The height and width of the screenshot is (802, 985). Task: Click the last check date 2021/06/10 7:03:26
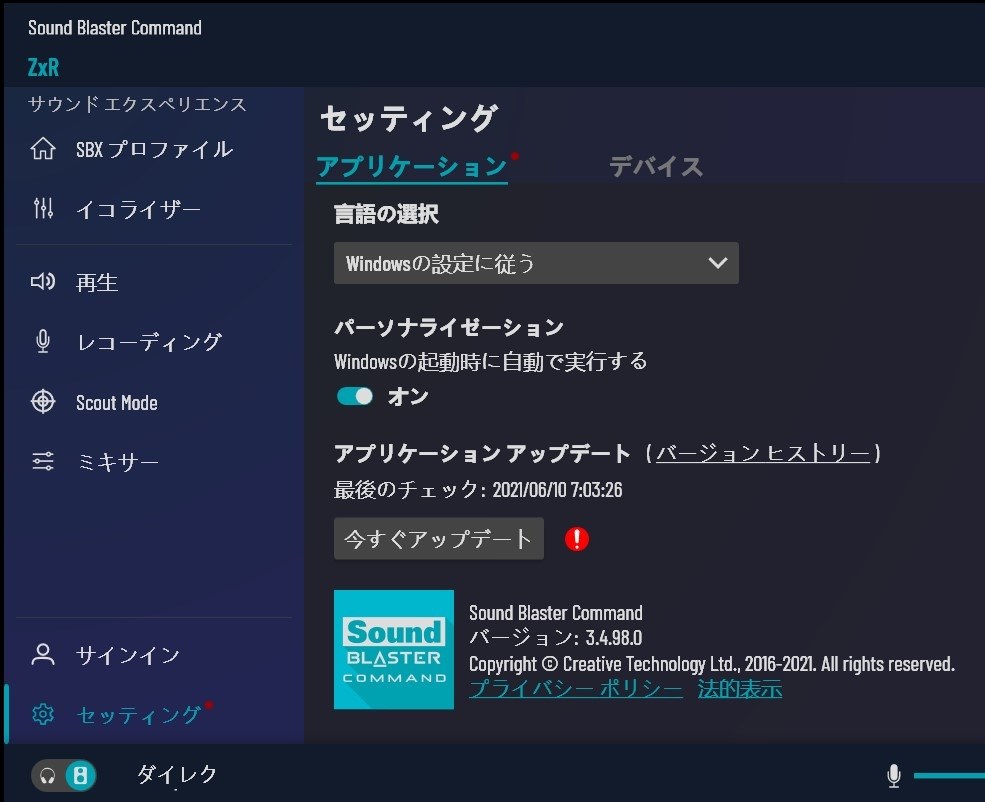point(557,489)
